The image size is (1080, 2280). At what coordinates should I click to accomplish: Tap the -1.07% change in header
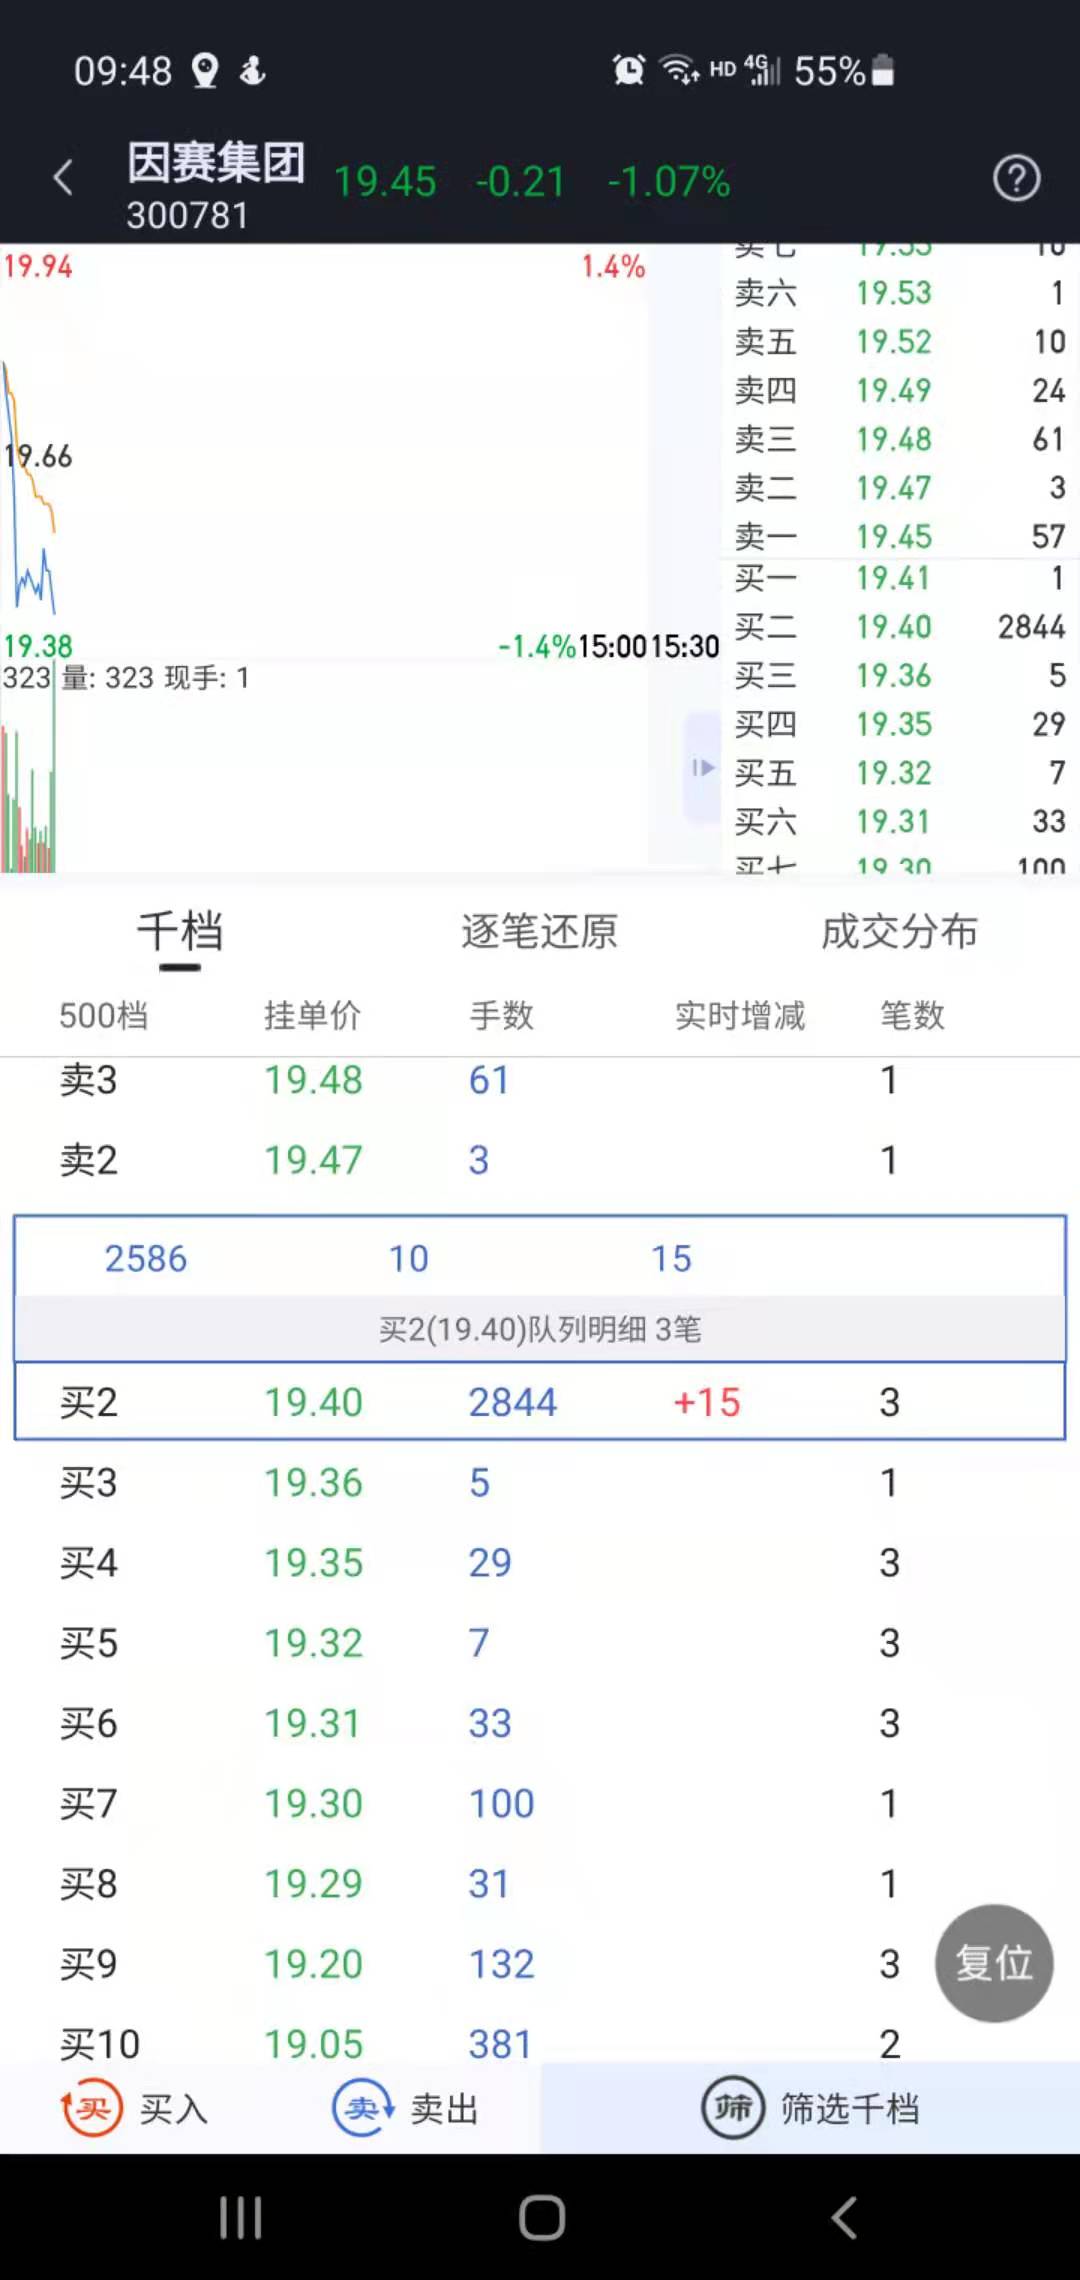tap(669, 182)
